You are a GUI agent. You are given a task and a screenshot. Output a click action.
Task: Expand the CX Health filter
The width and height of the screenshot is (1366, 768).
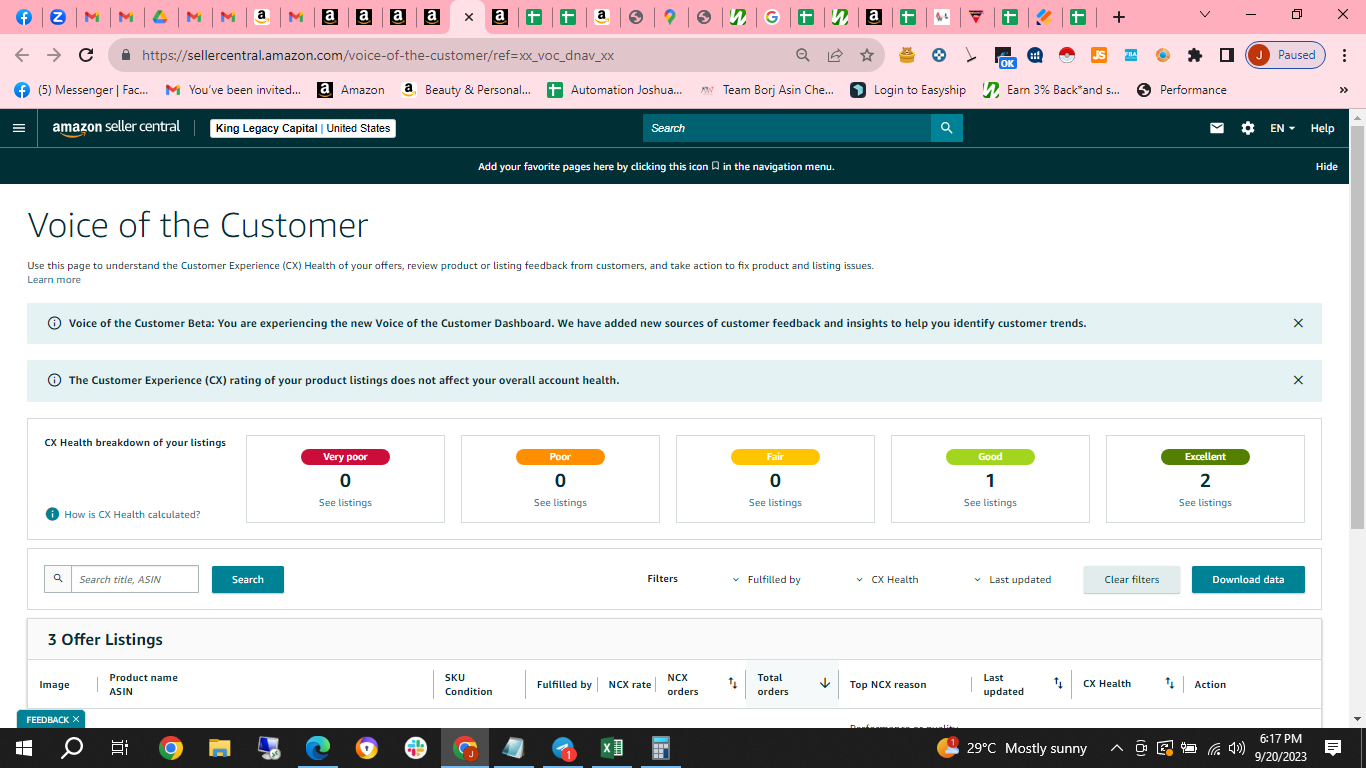(887, 579)
